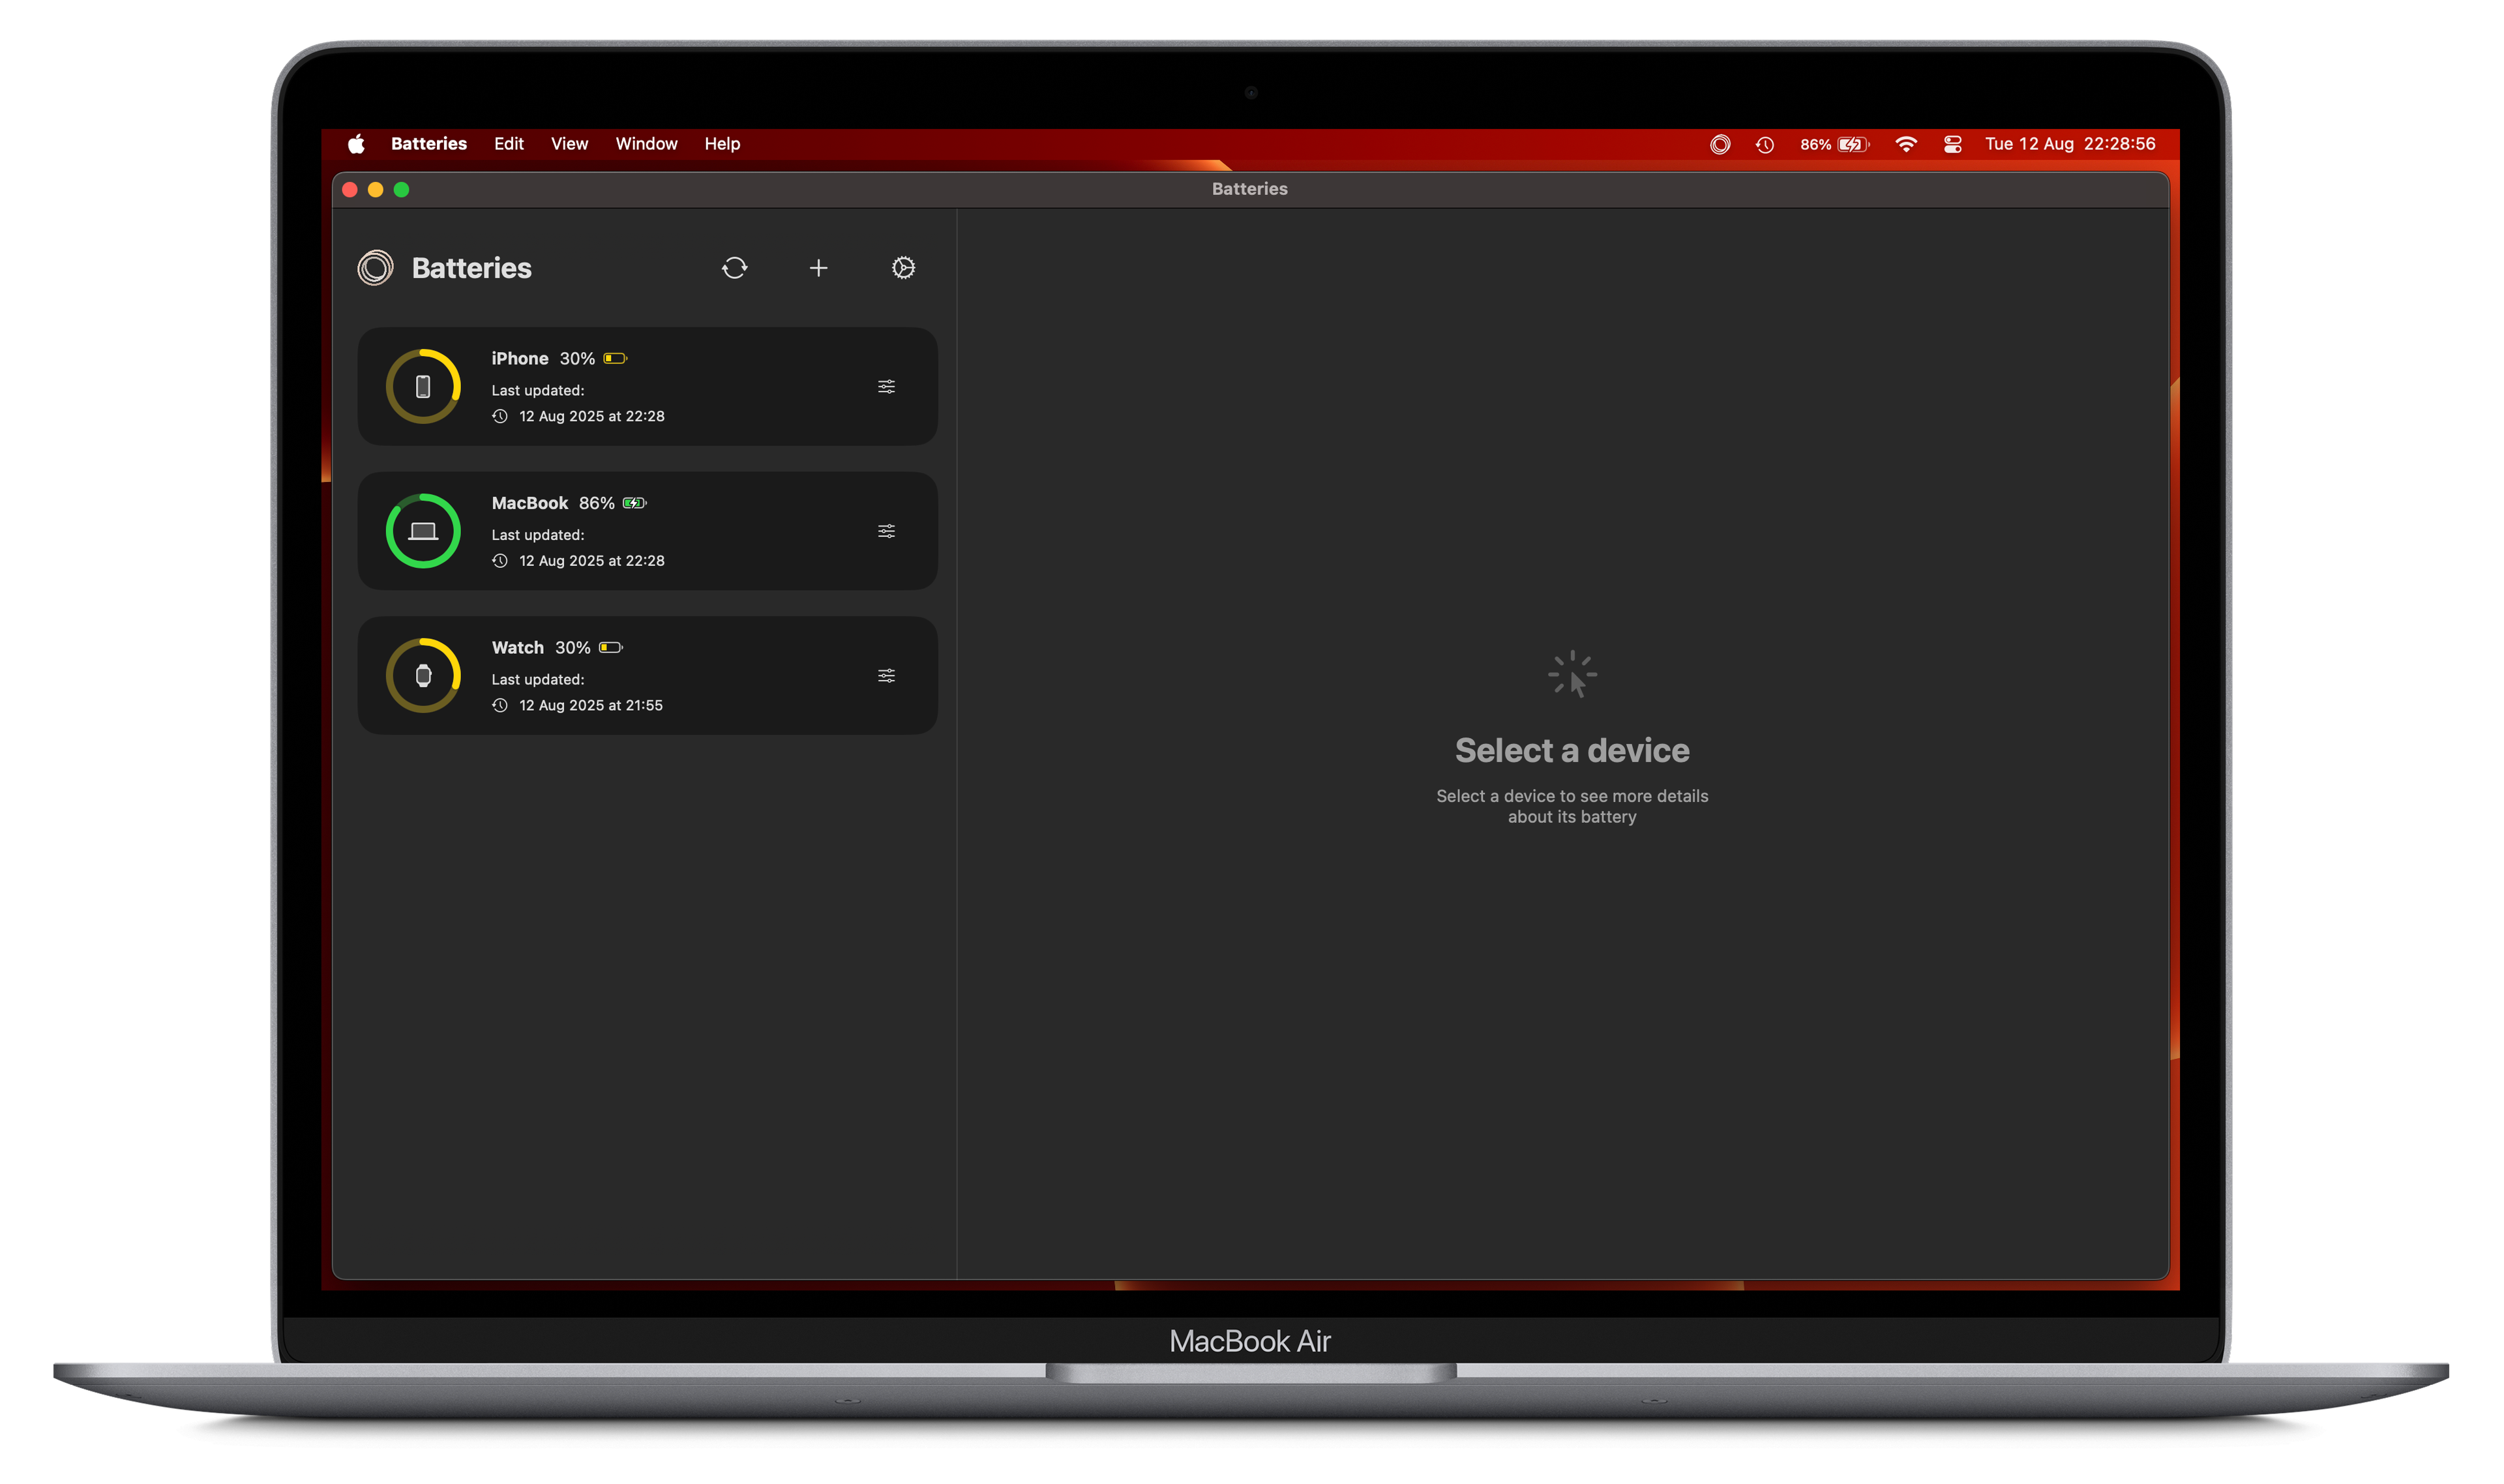The width and height of the screenshot is (2504, 1484).
Task: Click Watch timestamp 12 Aug 2025 at 21:55
Action: coord(590,705)
